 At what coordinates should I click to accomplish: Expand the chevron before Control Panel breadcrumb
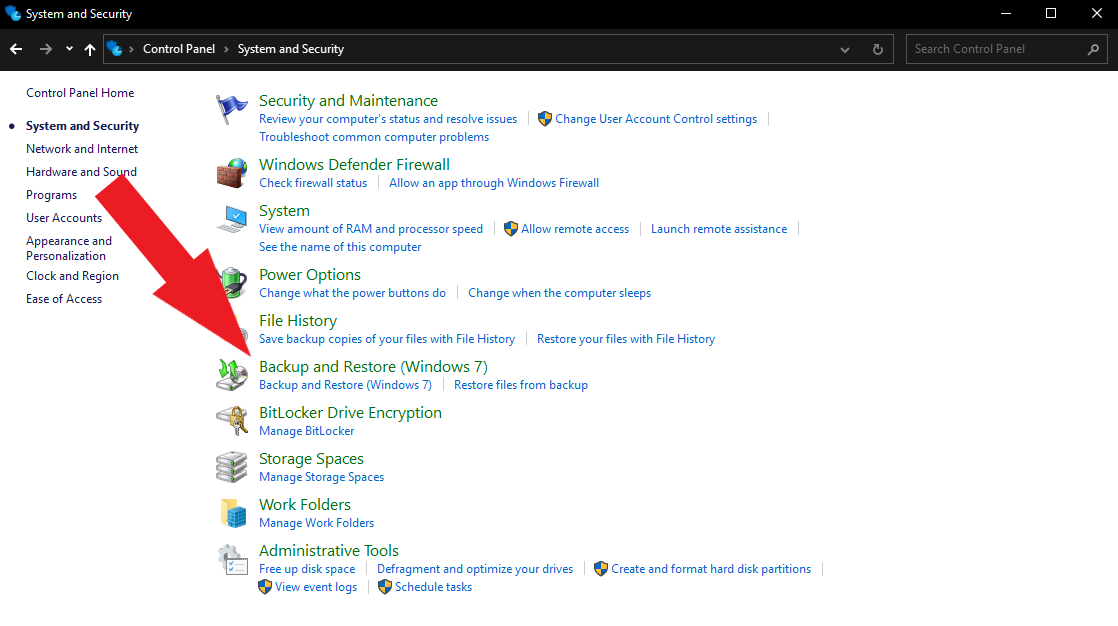click(132, 49)
